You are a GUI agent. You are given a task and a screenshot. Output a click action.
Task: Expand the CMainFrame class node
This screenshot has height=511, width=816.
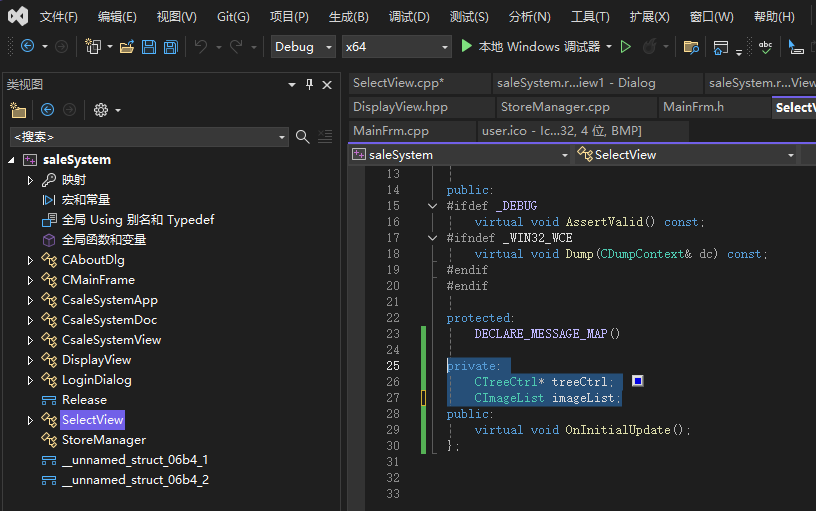click(x=30, y=280)
